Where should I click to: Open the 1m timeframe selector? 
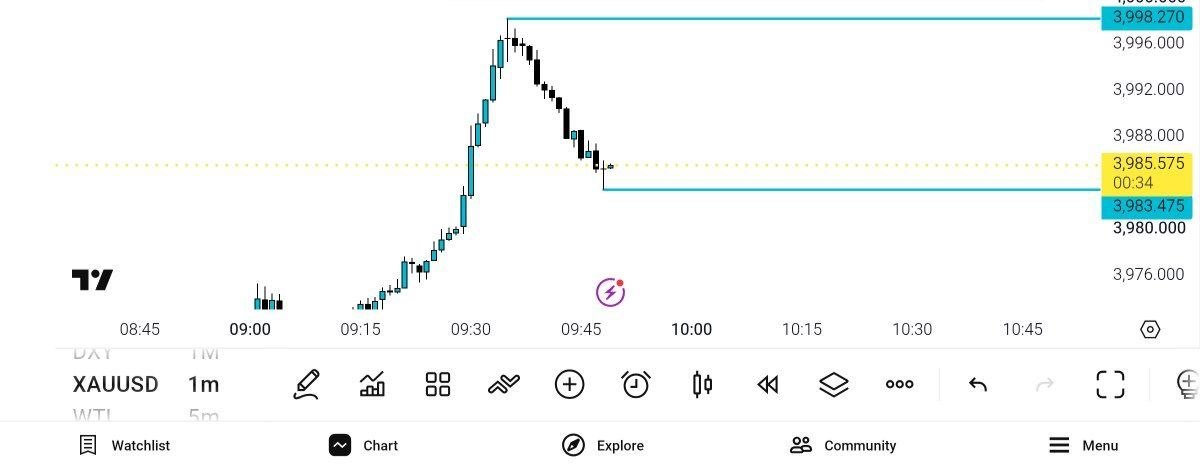click(203, 384)
